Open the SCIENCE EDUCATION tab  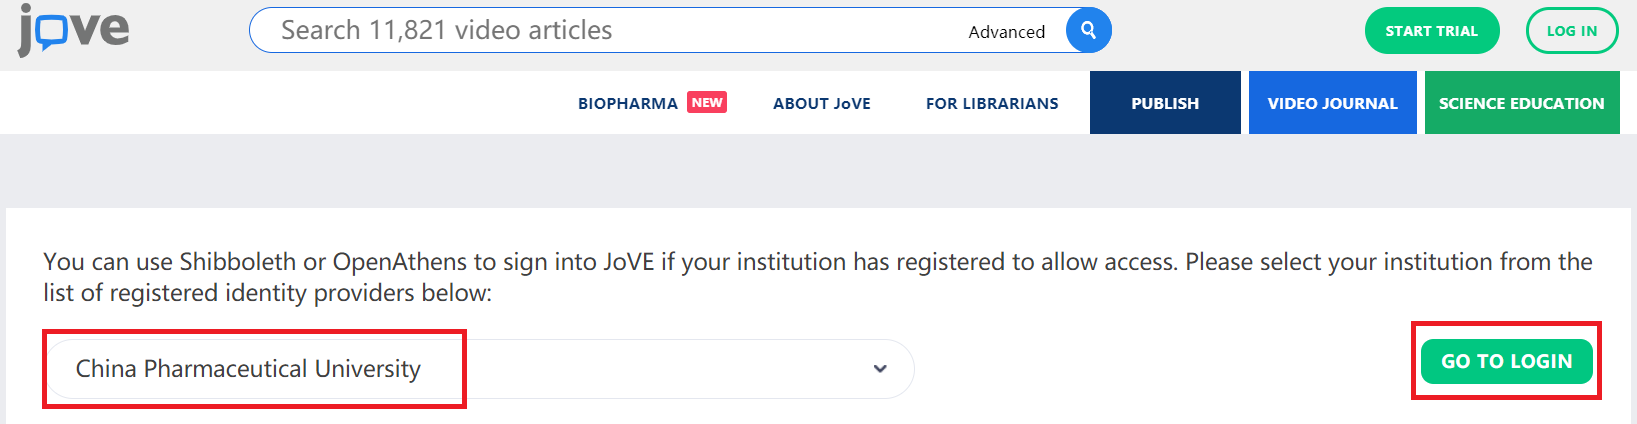click(1521, 103)
